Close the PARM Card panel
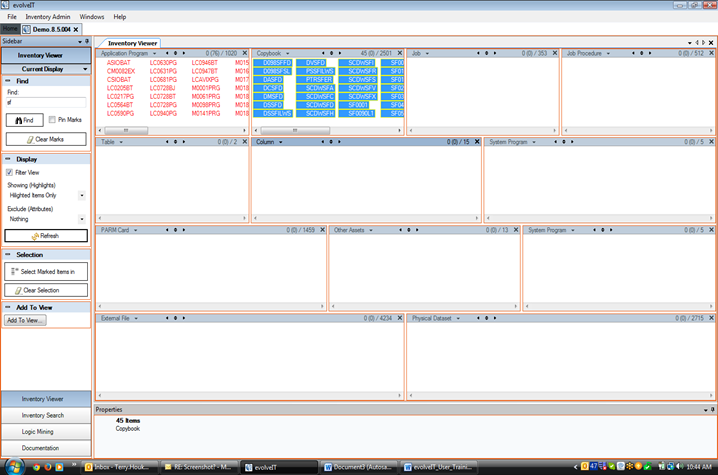Image resolution: width=718 pixels, height=475 pixels. pos(322,230)
